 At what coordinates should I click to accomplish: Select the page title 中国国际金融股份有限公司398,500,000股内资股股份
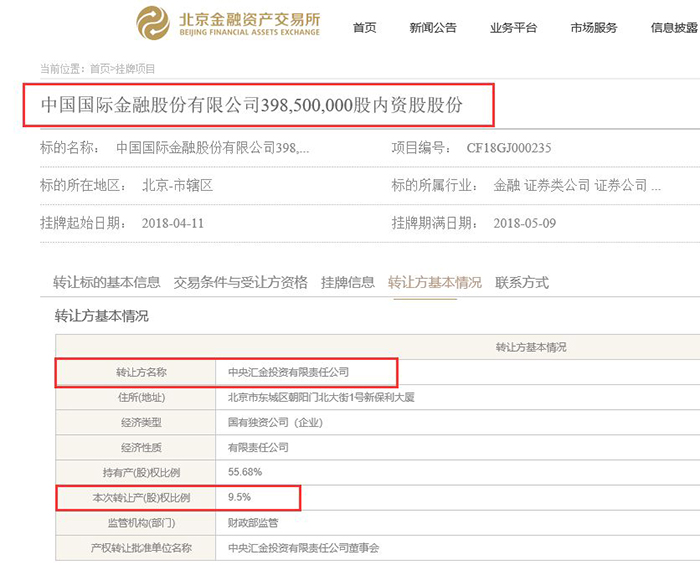(252, 105)
